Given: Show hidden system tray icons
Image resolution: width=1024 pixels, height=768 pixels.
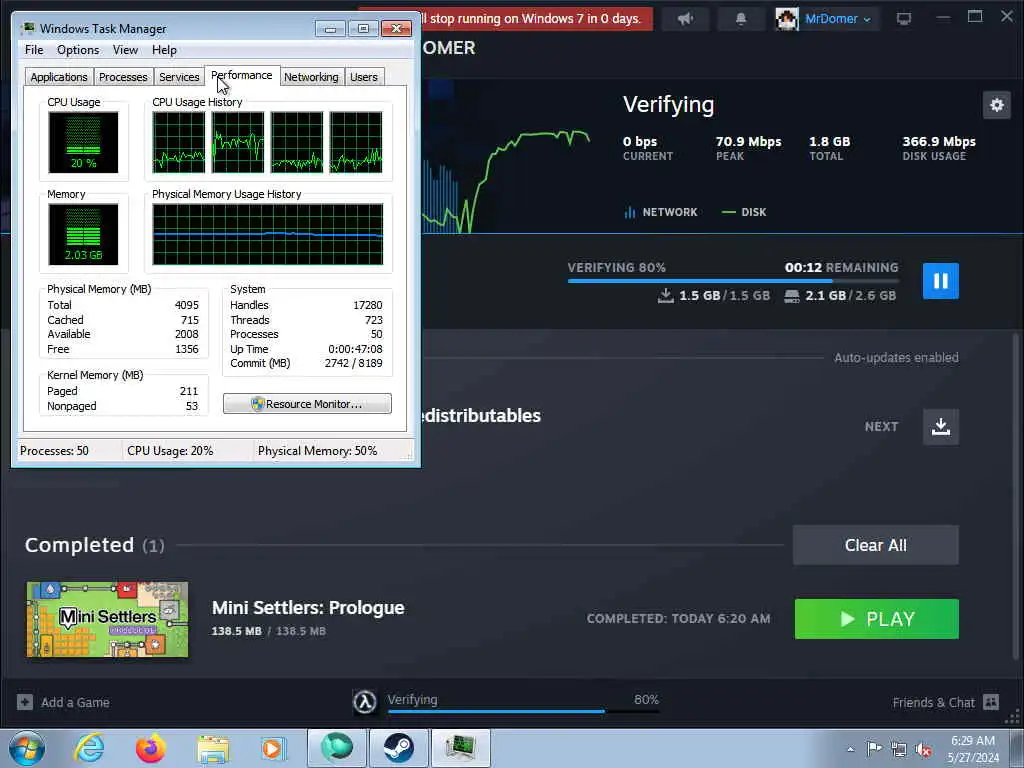Looking at the screenshot, I should pyautogui.click(x=850, y=749).
